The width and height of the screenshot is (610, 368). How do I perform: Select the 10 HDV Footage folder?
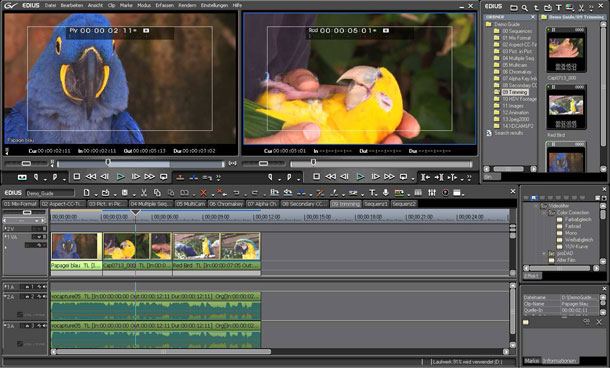point(519,99)
